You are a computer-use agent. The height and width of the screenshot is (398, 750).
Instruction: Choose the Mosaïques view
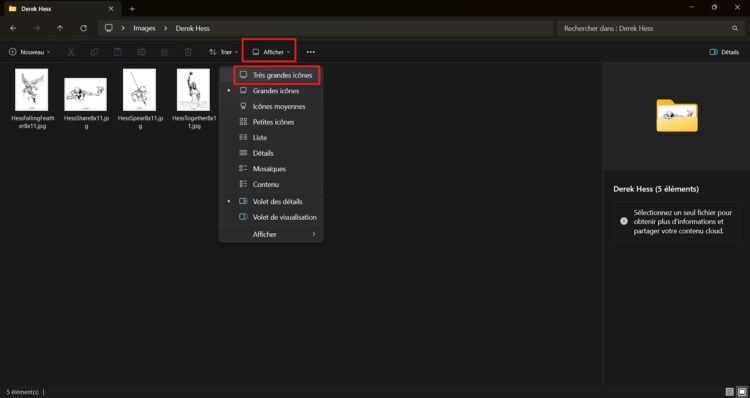coord(271,169)
